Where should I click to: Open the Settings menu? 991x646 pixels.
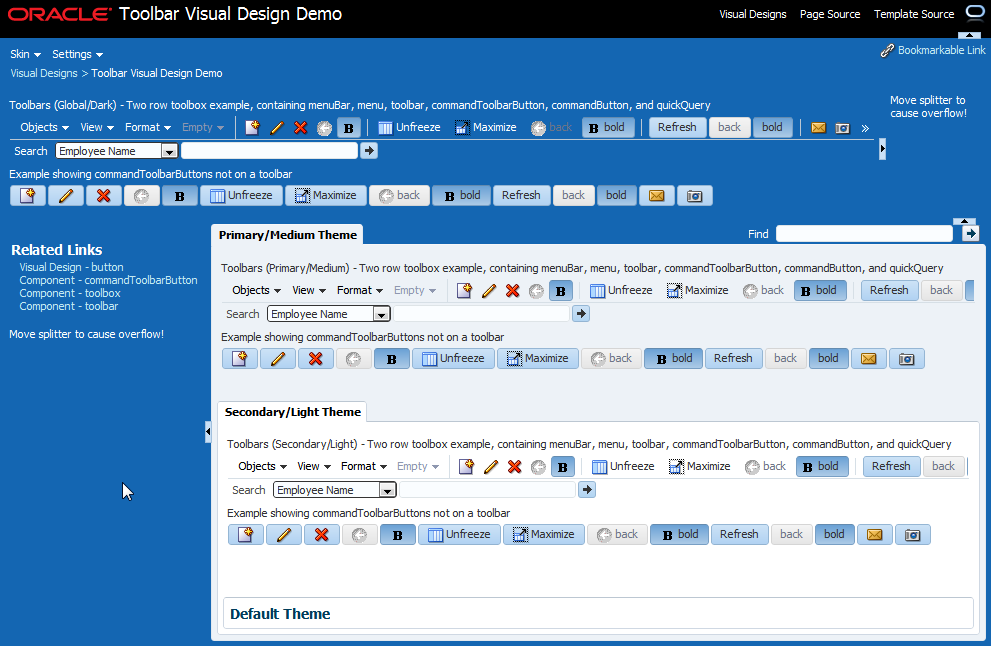[x=77, y=54]
